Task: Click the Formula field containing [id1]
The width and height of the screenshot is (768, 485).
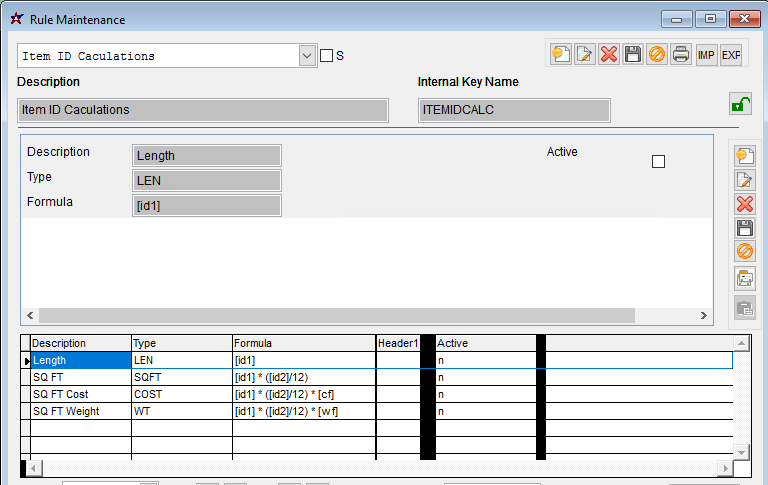Action: [x=207, y=205]
